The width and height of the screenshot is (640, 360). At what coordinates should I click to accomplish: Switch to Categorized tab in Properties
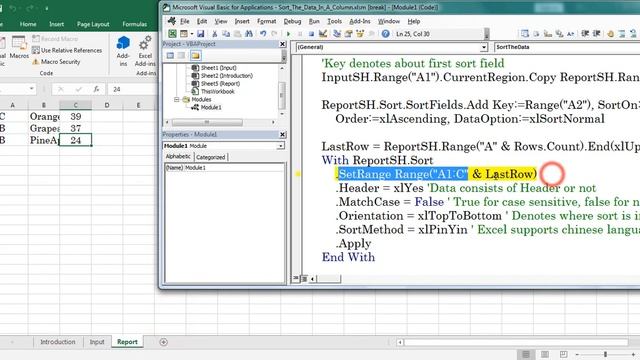[211, 157]
